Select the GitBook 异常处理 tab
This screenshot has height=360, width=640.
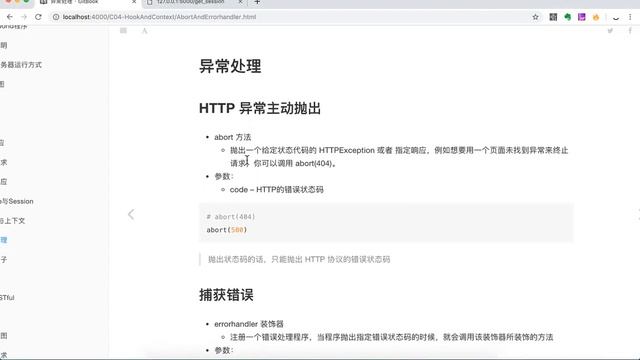coord(75,2)
